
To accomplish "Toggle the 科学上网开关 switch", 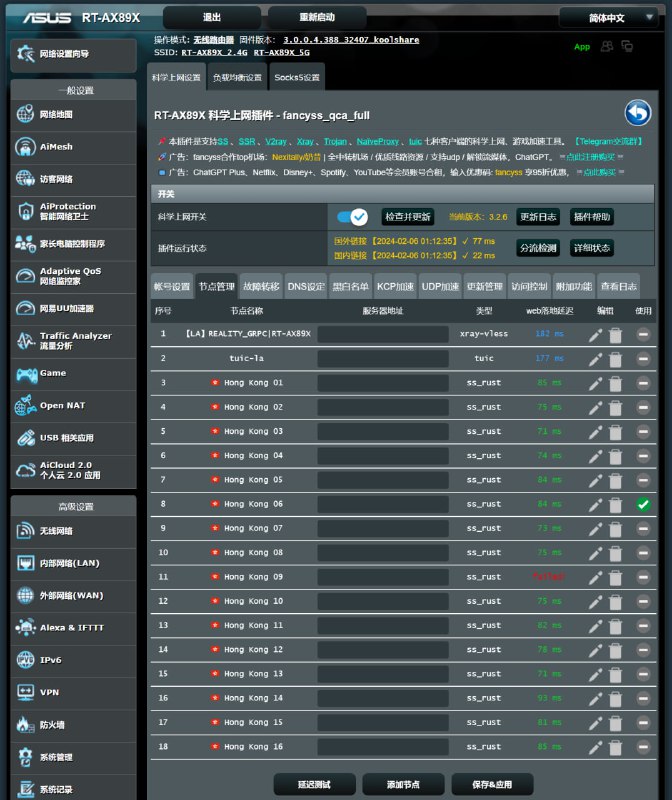I will (x=352, y=217).
